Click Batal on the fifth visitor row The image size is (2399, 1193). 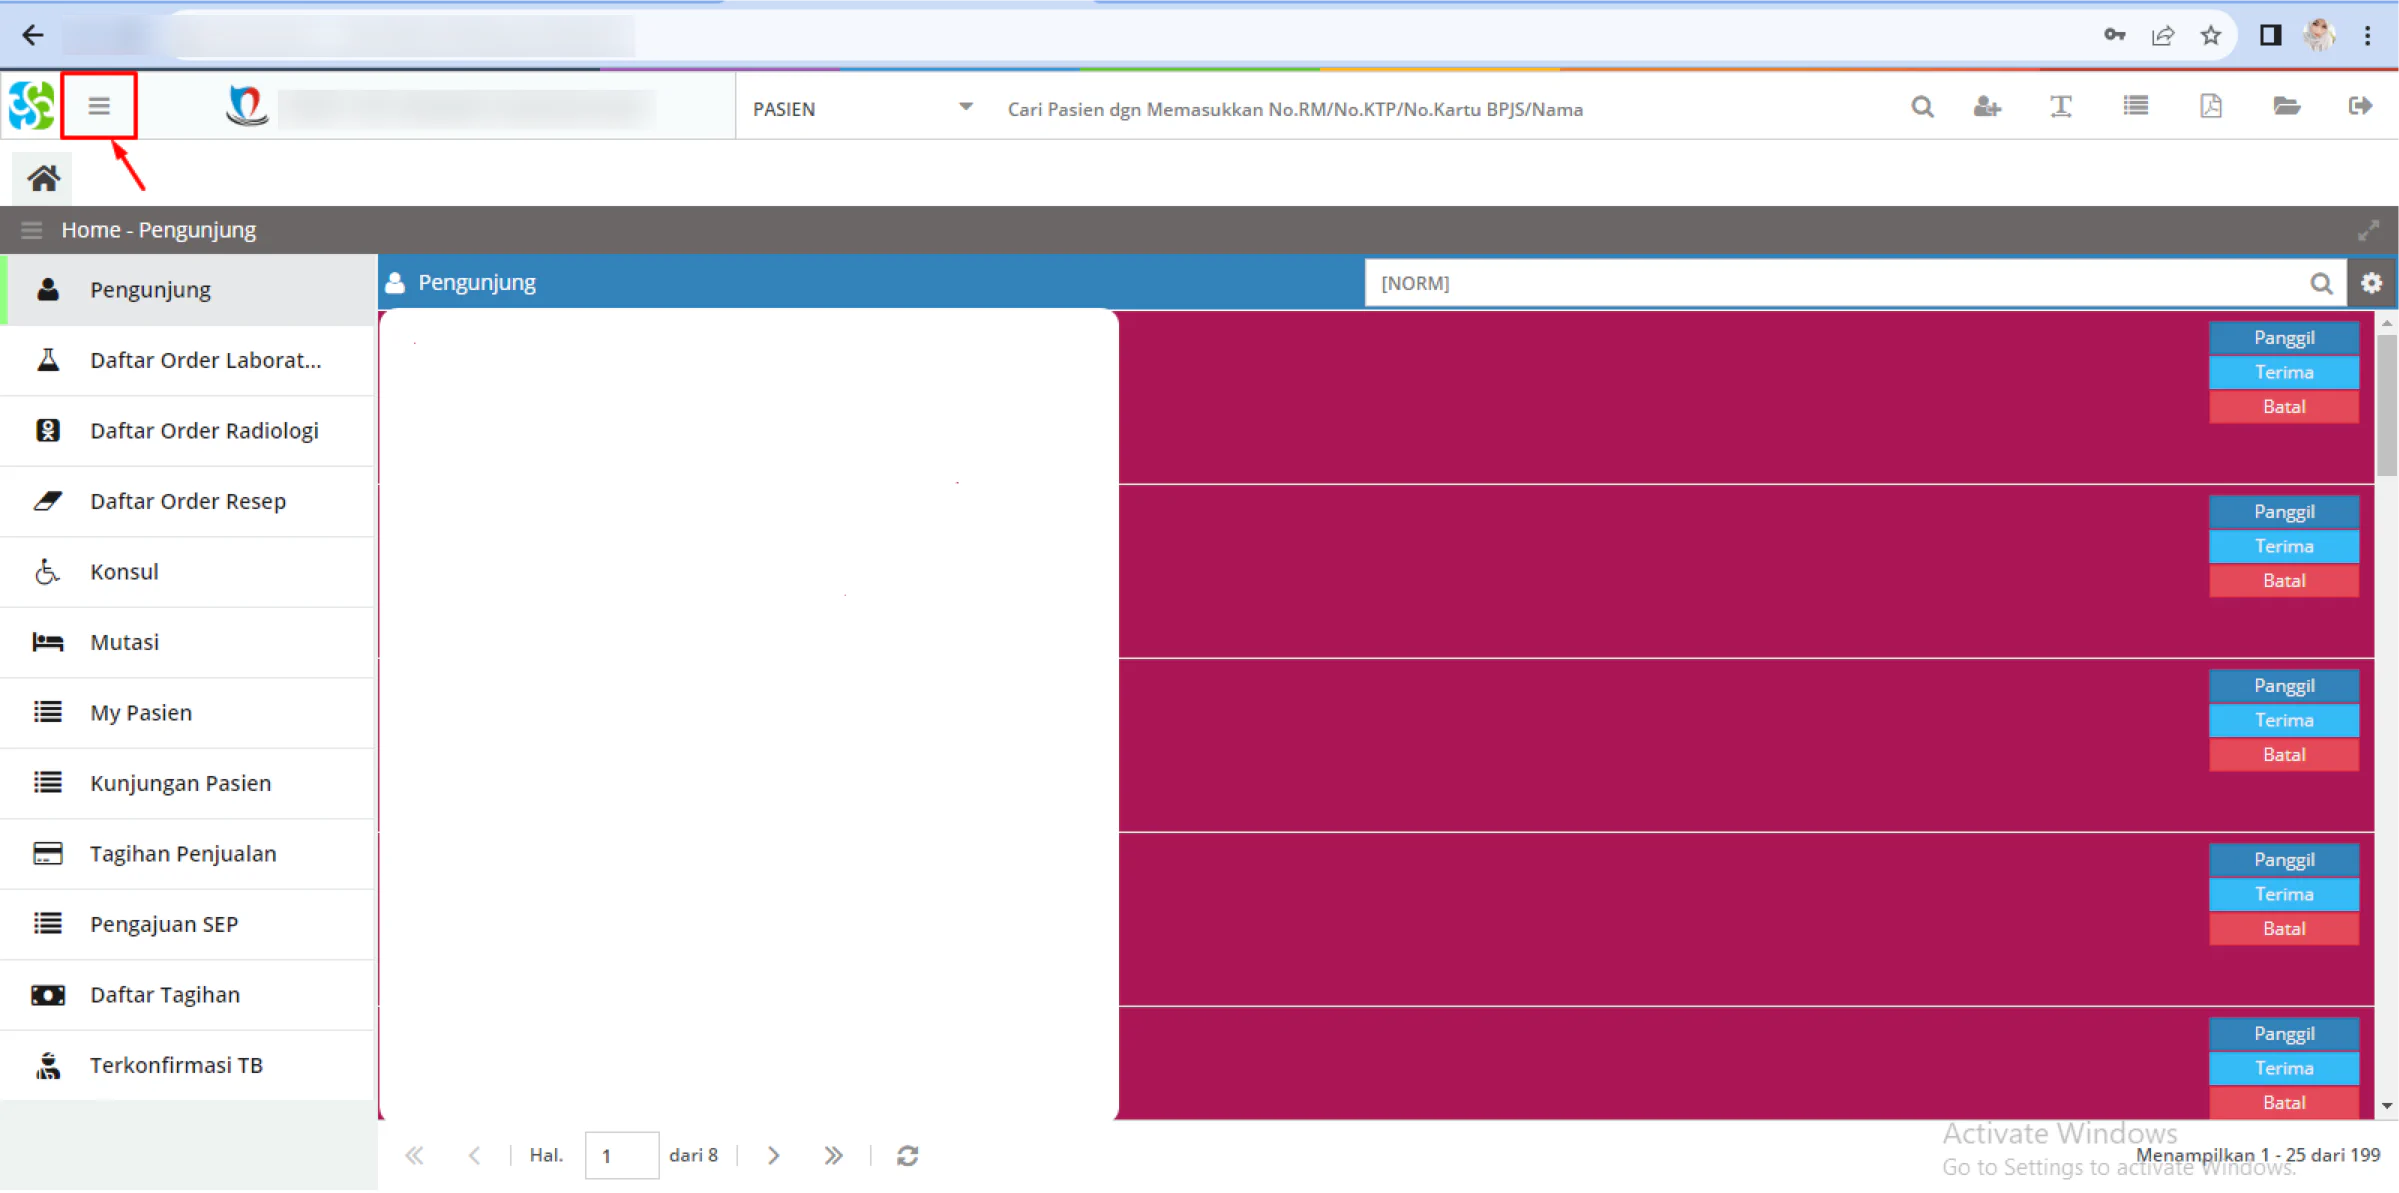pos(2283,1103)
